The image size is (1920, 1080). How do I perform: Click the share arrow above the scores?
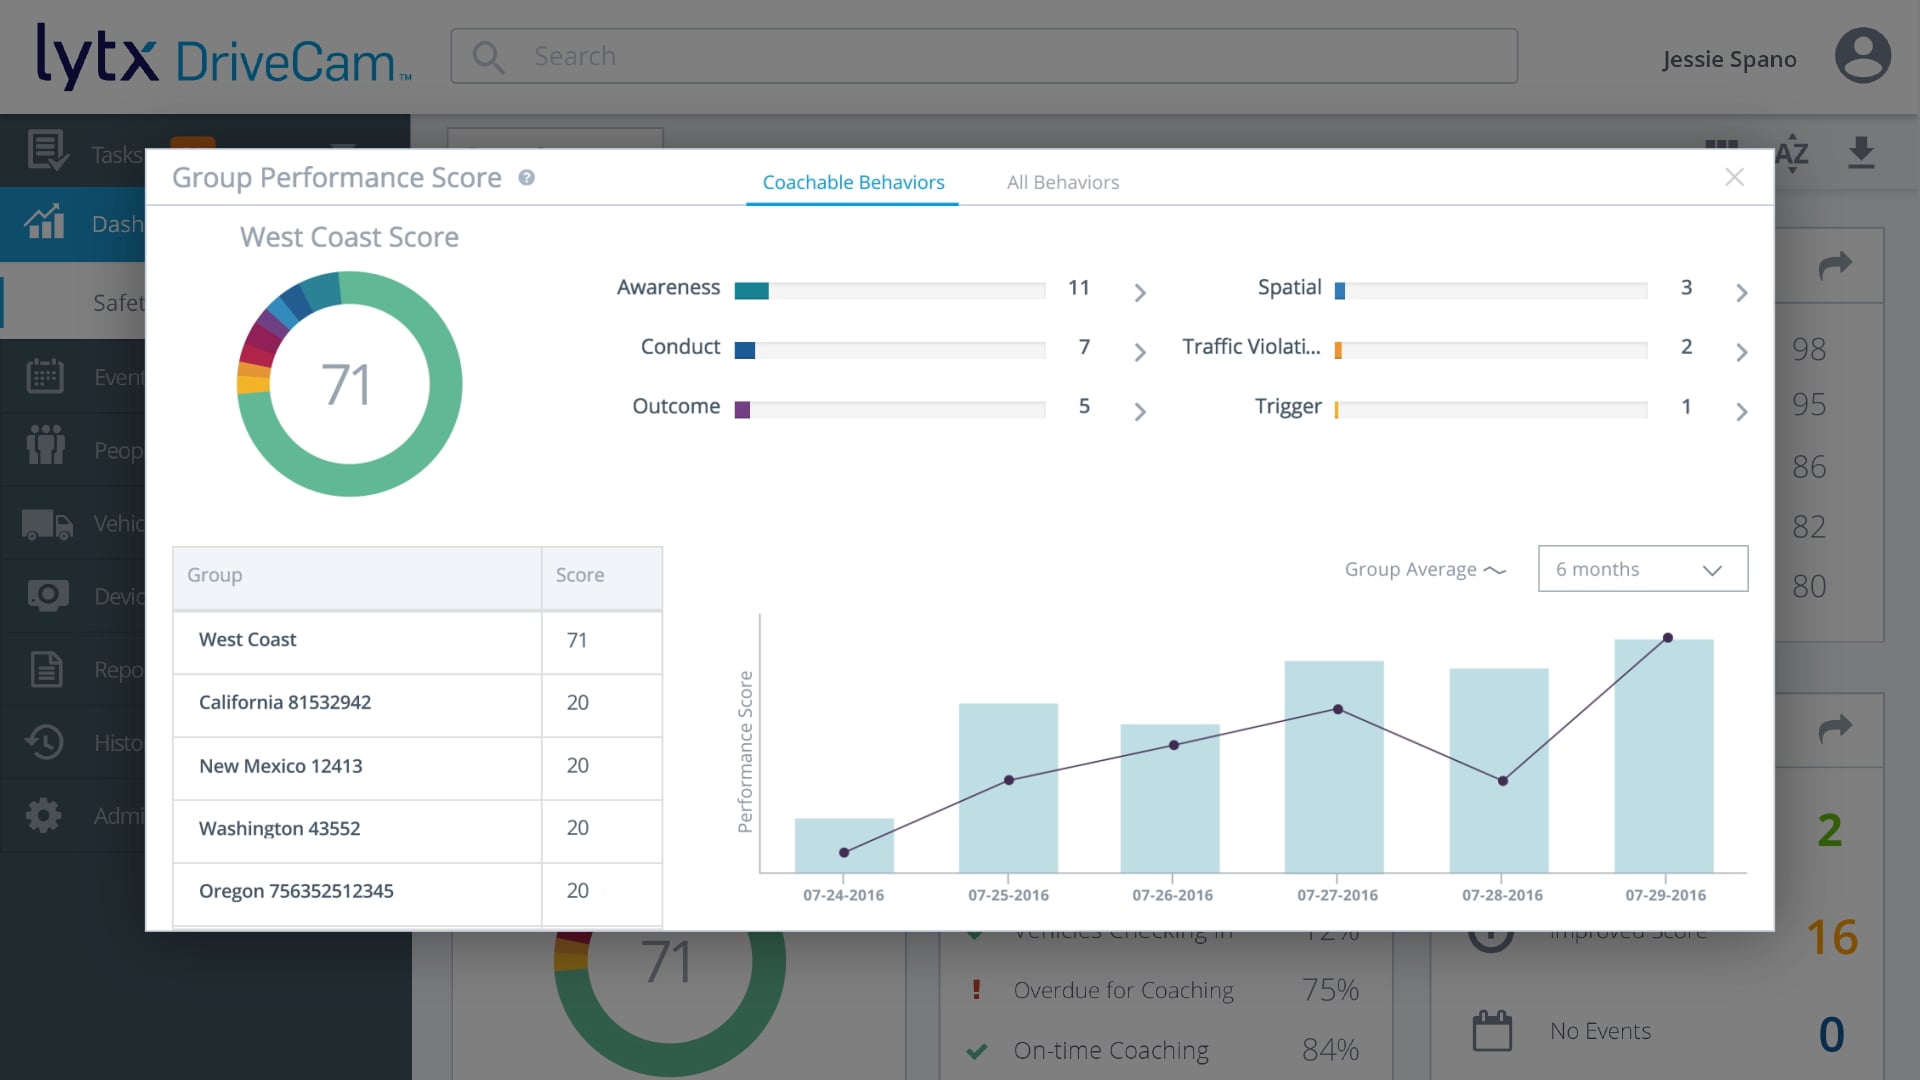tap(1833, 265)
